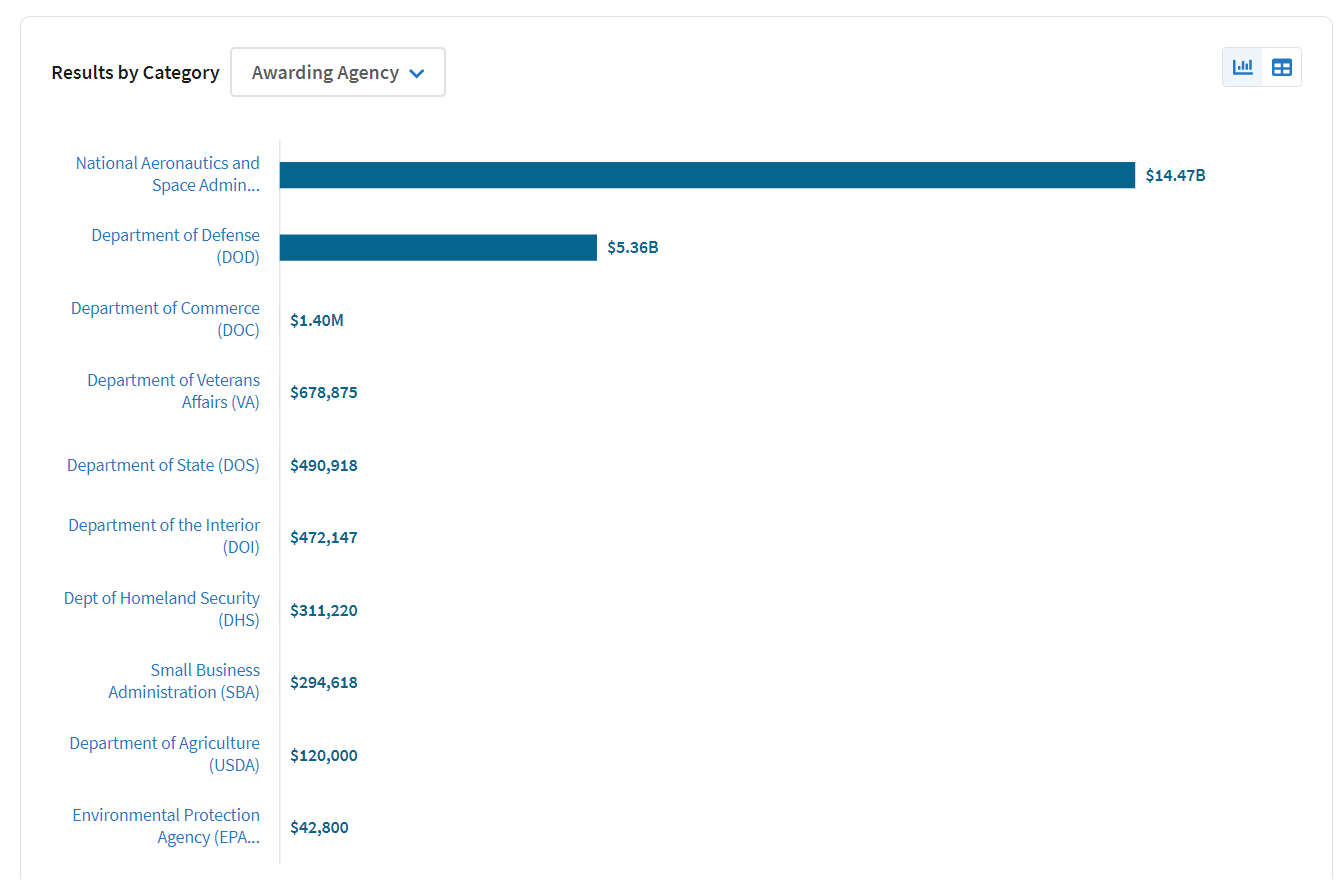The height and width of the screenshot is (881, 1340).
Task: Open Department of Defense (DOD) link
Action: coord(175,246)
